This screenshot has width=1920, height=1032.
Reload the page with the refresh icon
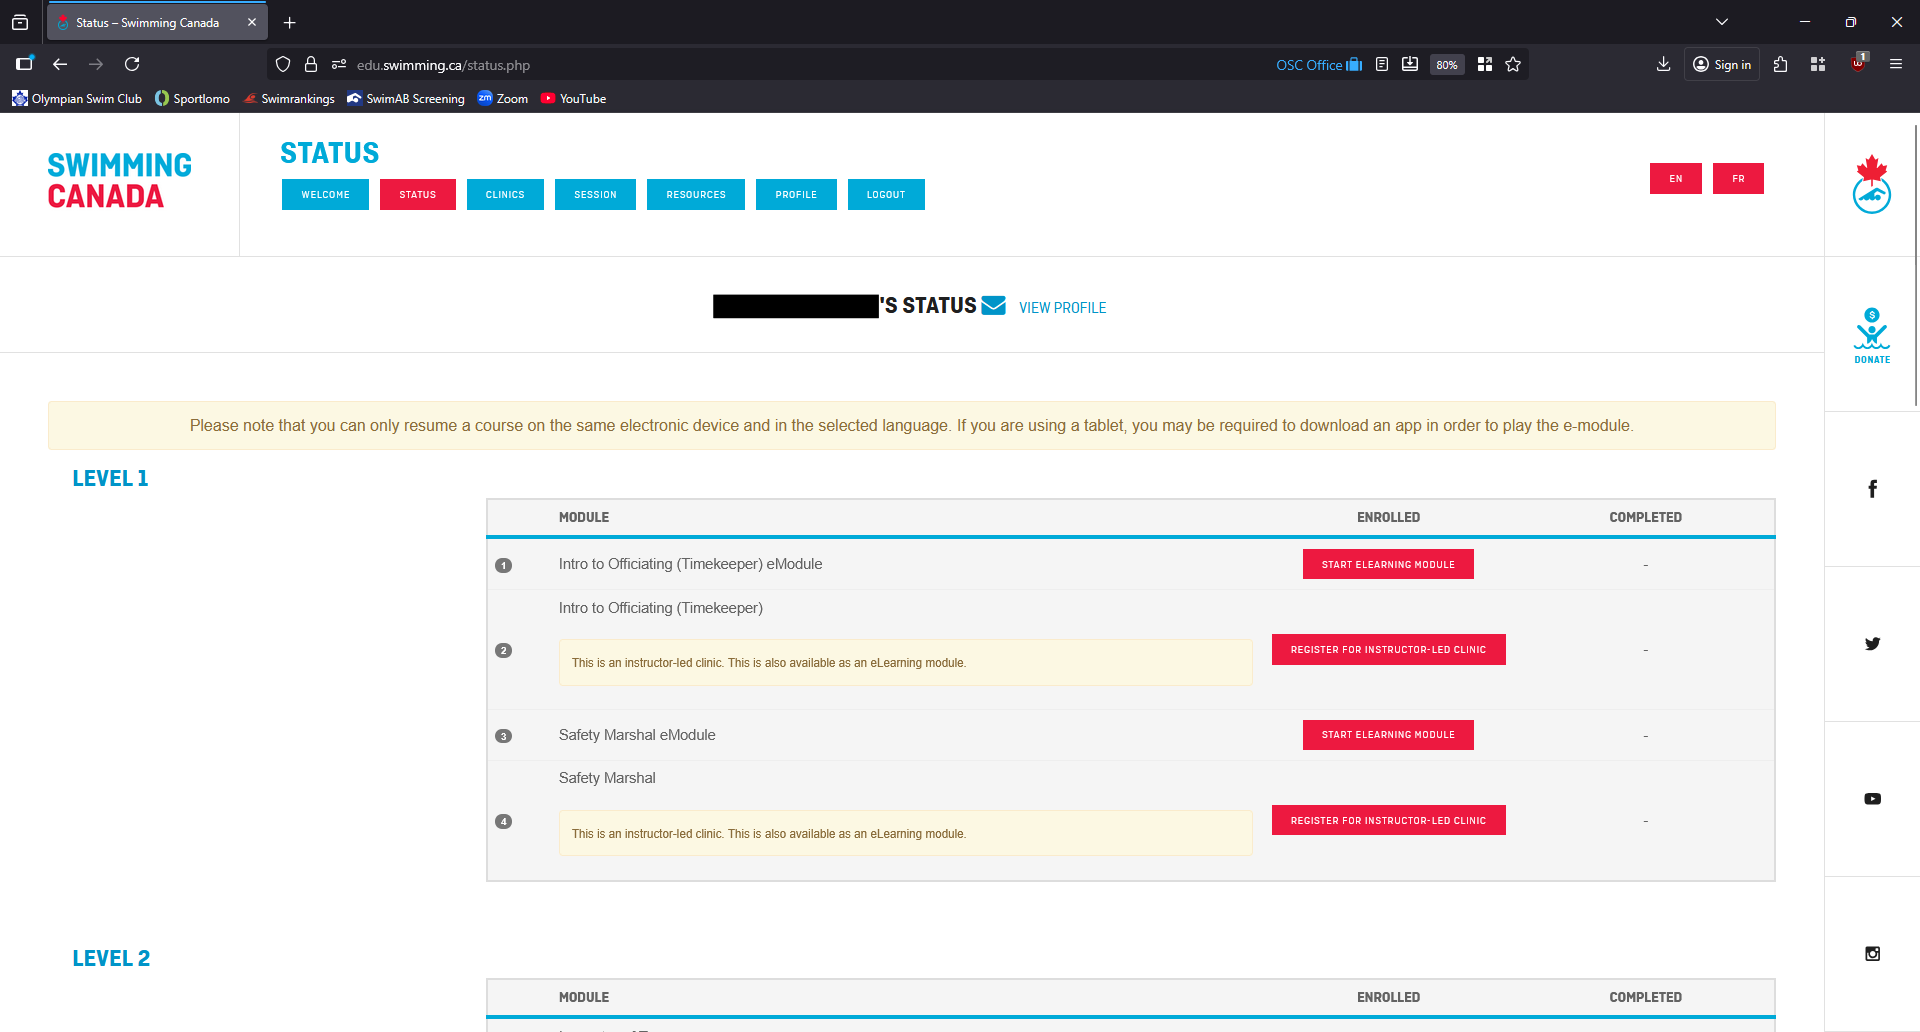click(x=132, y=65)
